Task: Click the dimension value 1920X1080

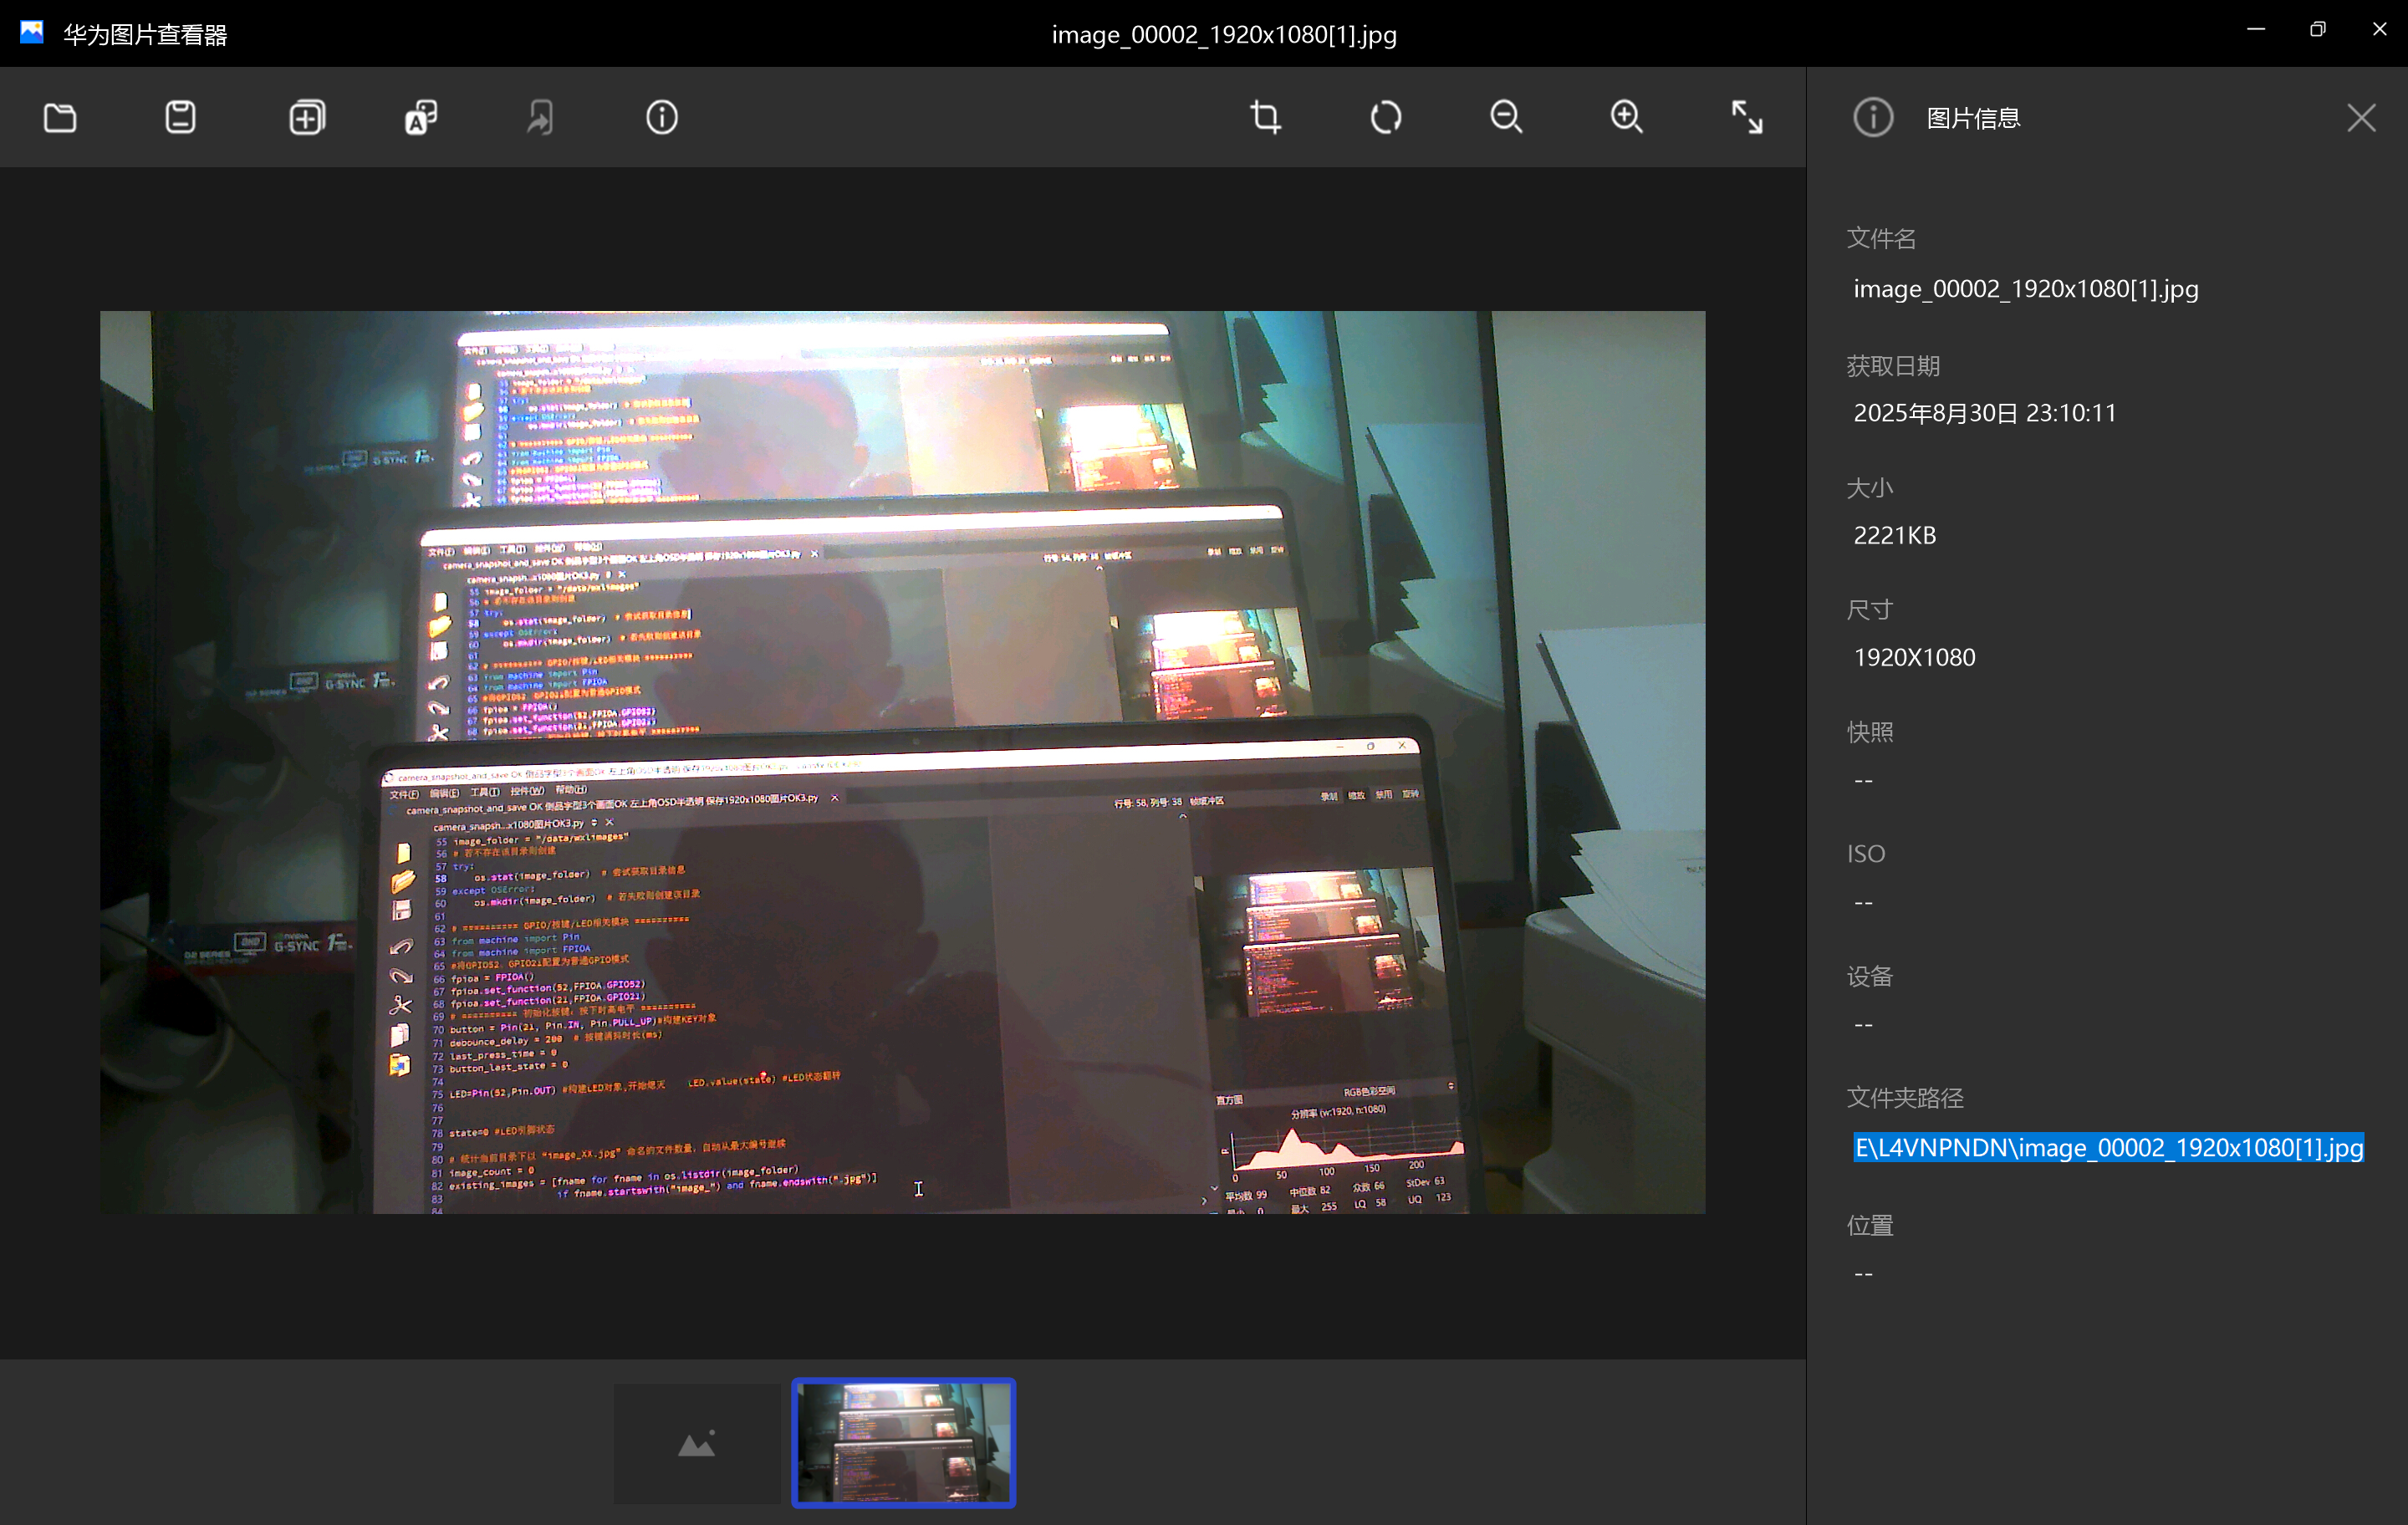Action: [1914, 657]
